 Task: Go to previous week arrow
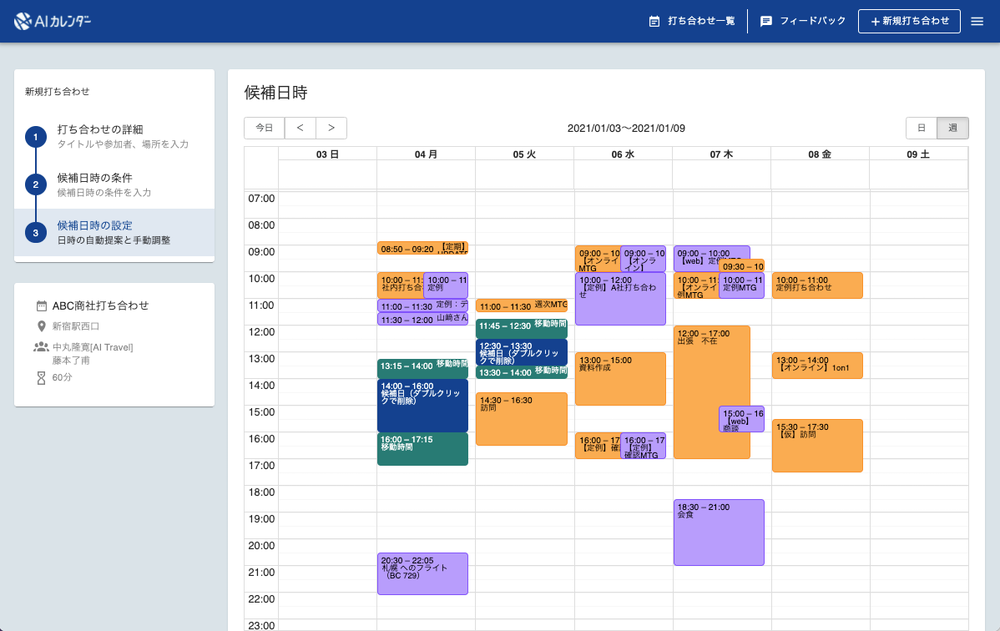tap(300, 128)
